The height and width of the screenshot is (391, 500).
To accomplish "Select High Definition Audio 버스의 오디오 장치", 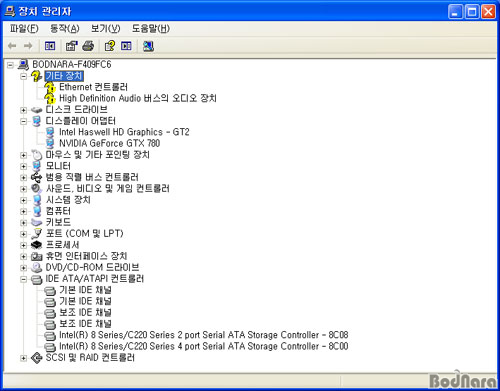I will point(138,98).
